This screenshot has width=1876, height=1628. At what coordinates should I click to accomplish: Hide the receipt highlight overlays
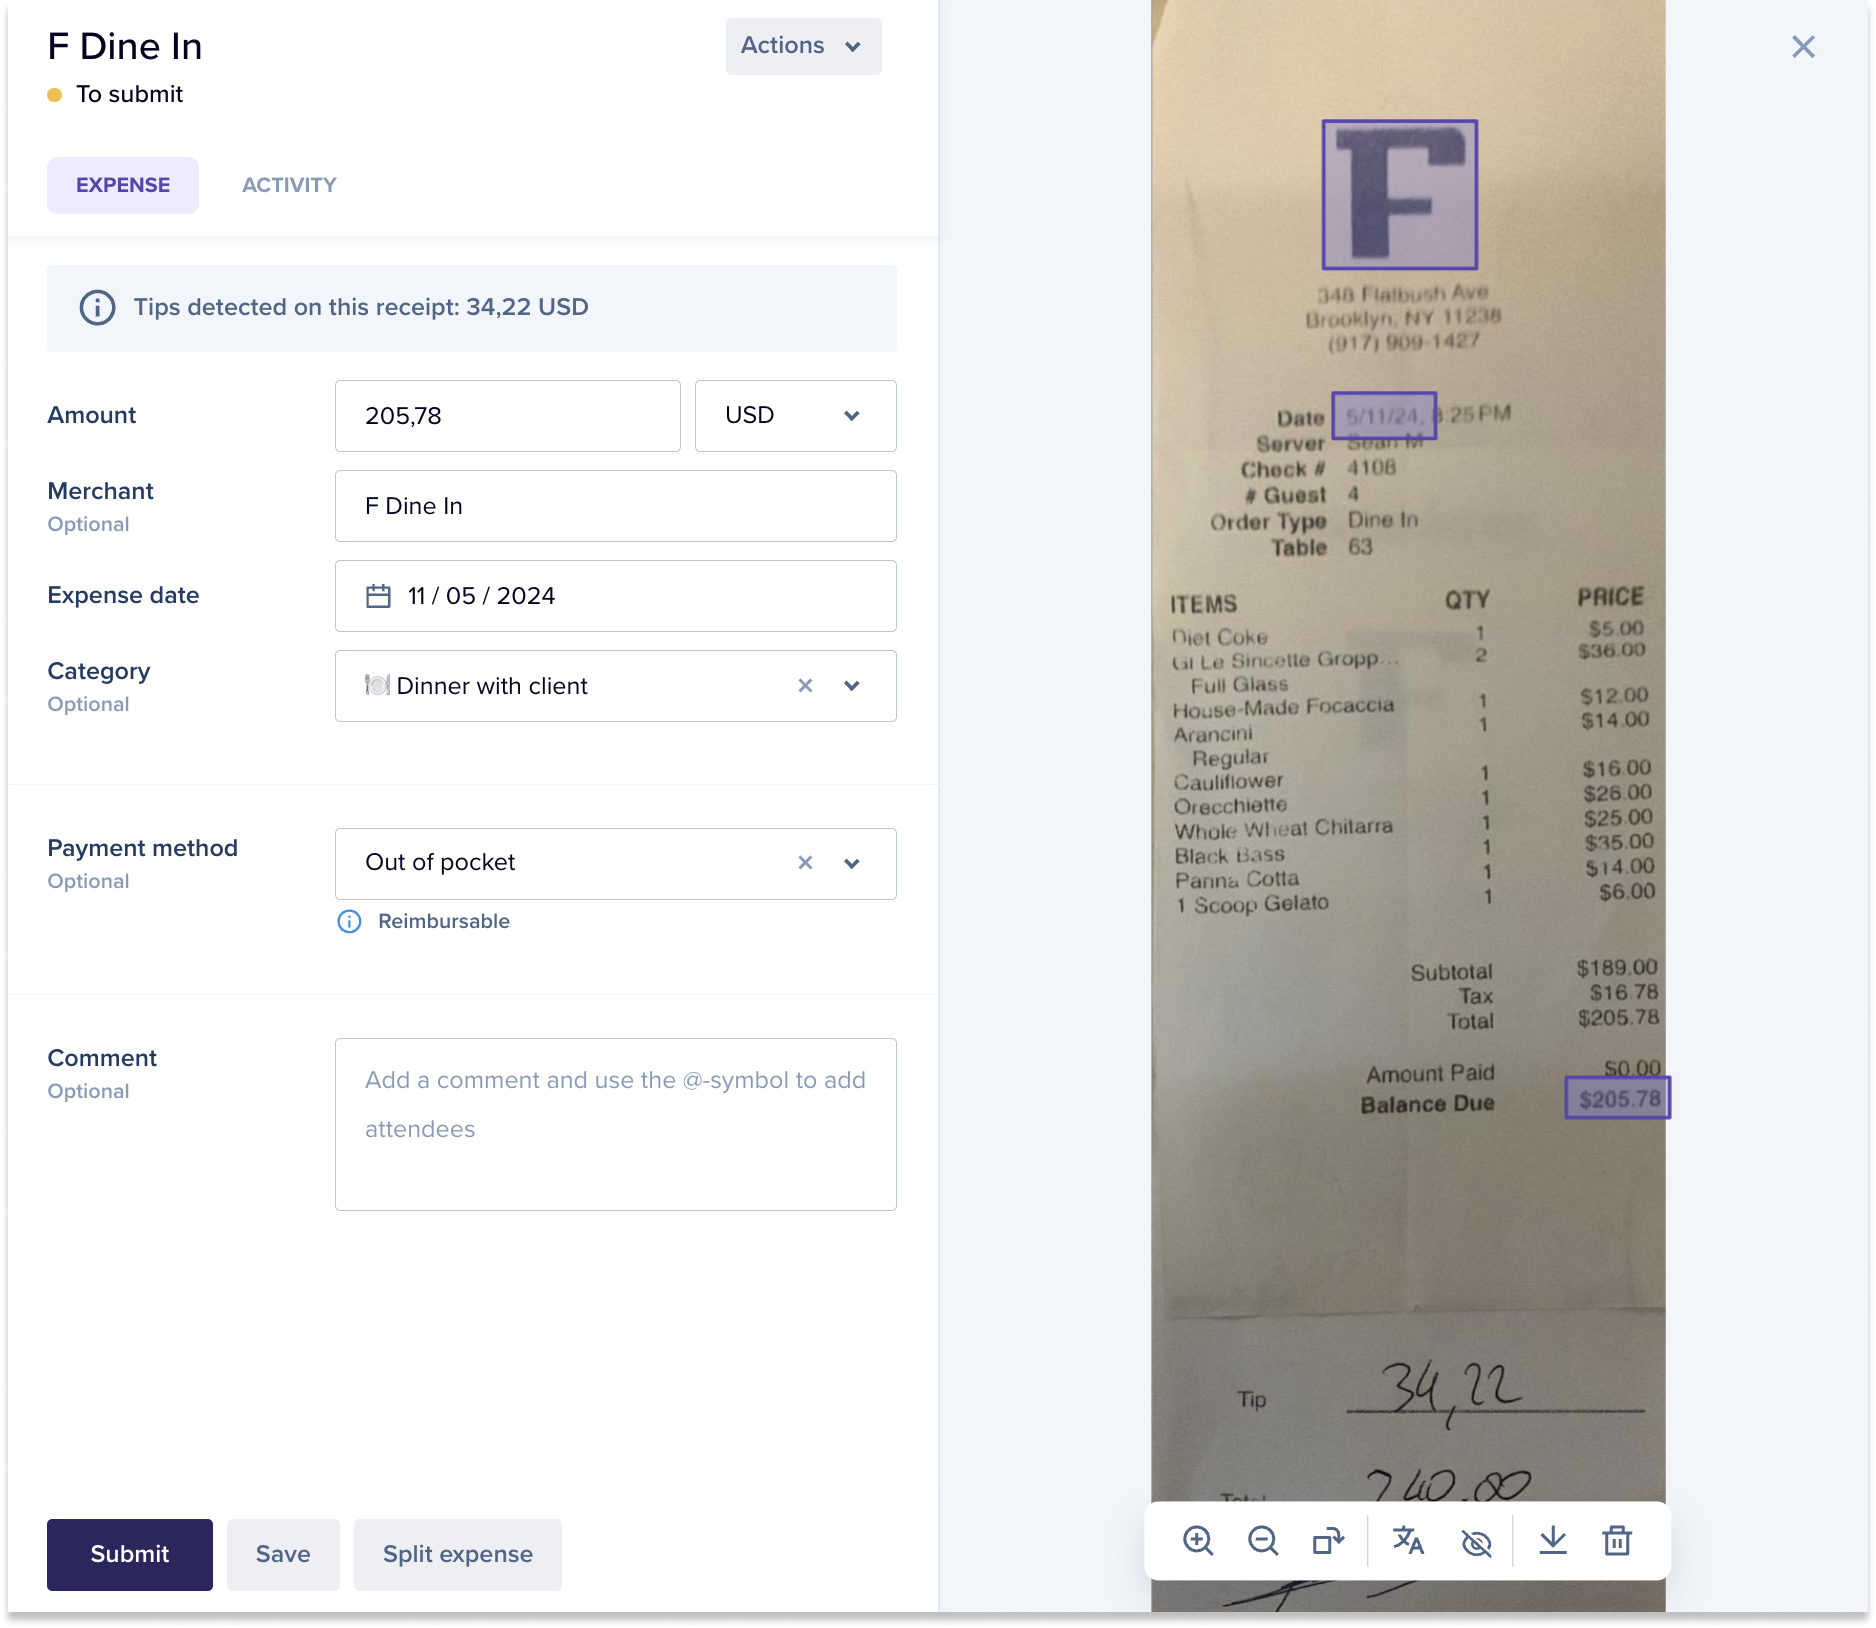click(1476, 1542)
